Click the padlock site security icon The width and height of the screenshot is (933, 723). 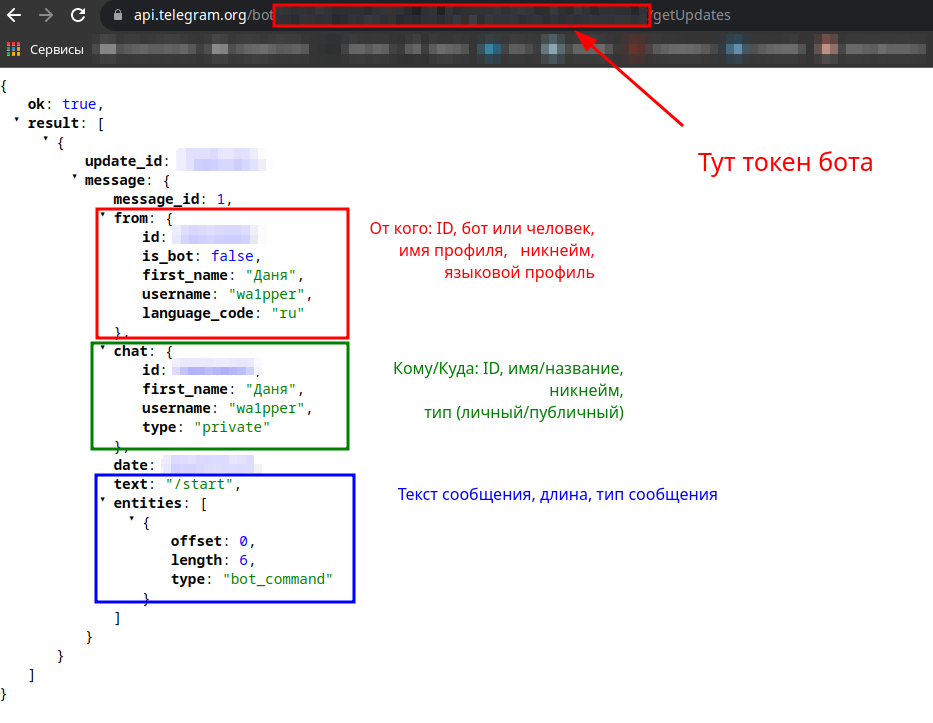(x=118, y=15)
